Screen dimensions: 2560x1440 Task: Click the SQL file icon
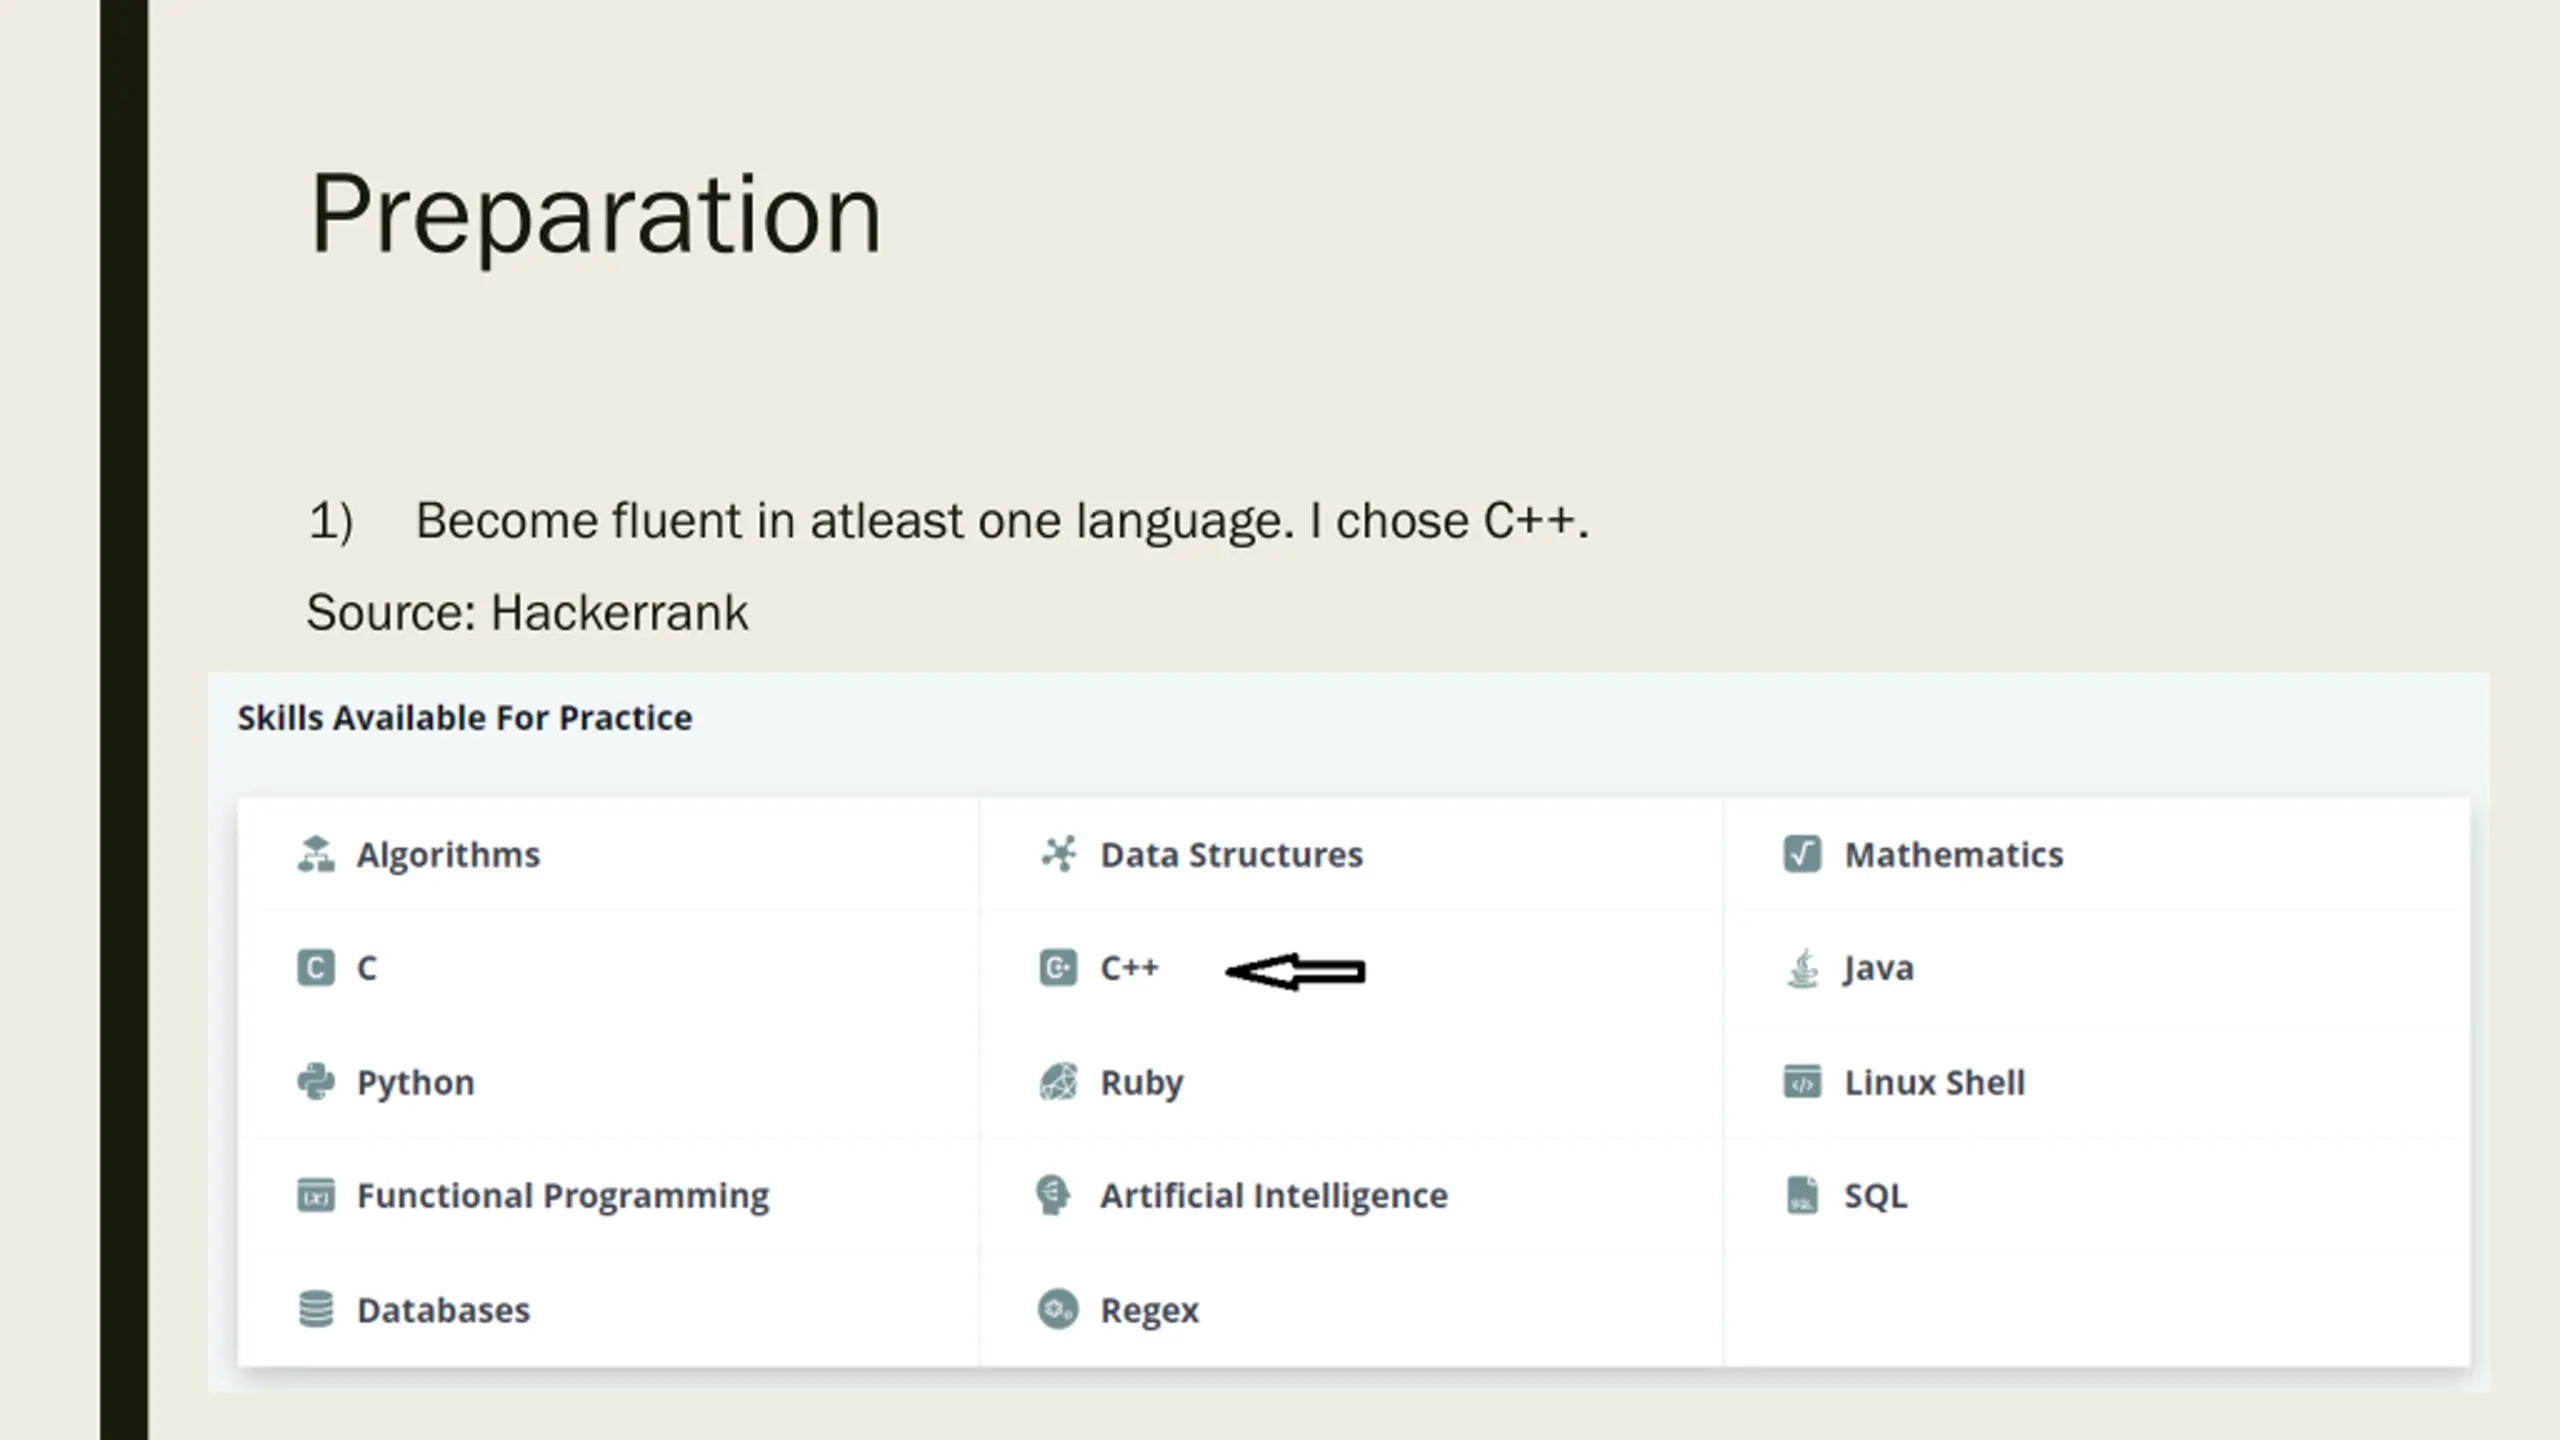pos(1802,1195)
